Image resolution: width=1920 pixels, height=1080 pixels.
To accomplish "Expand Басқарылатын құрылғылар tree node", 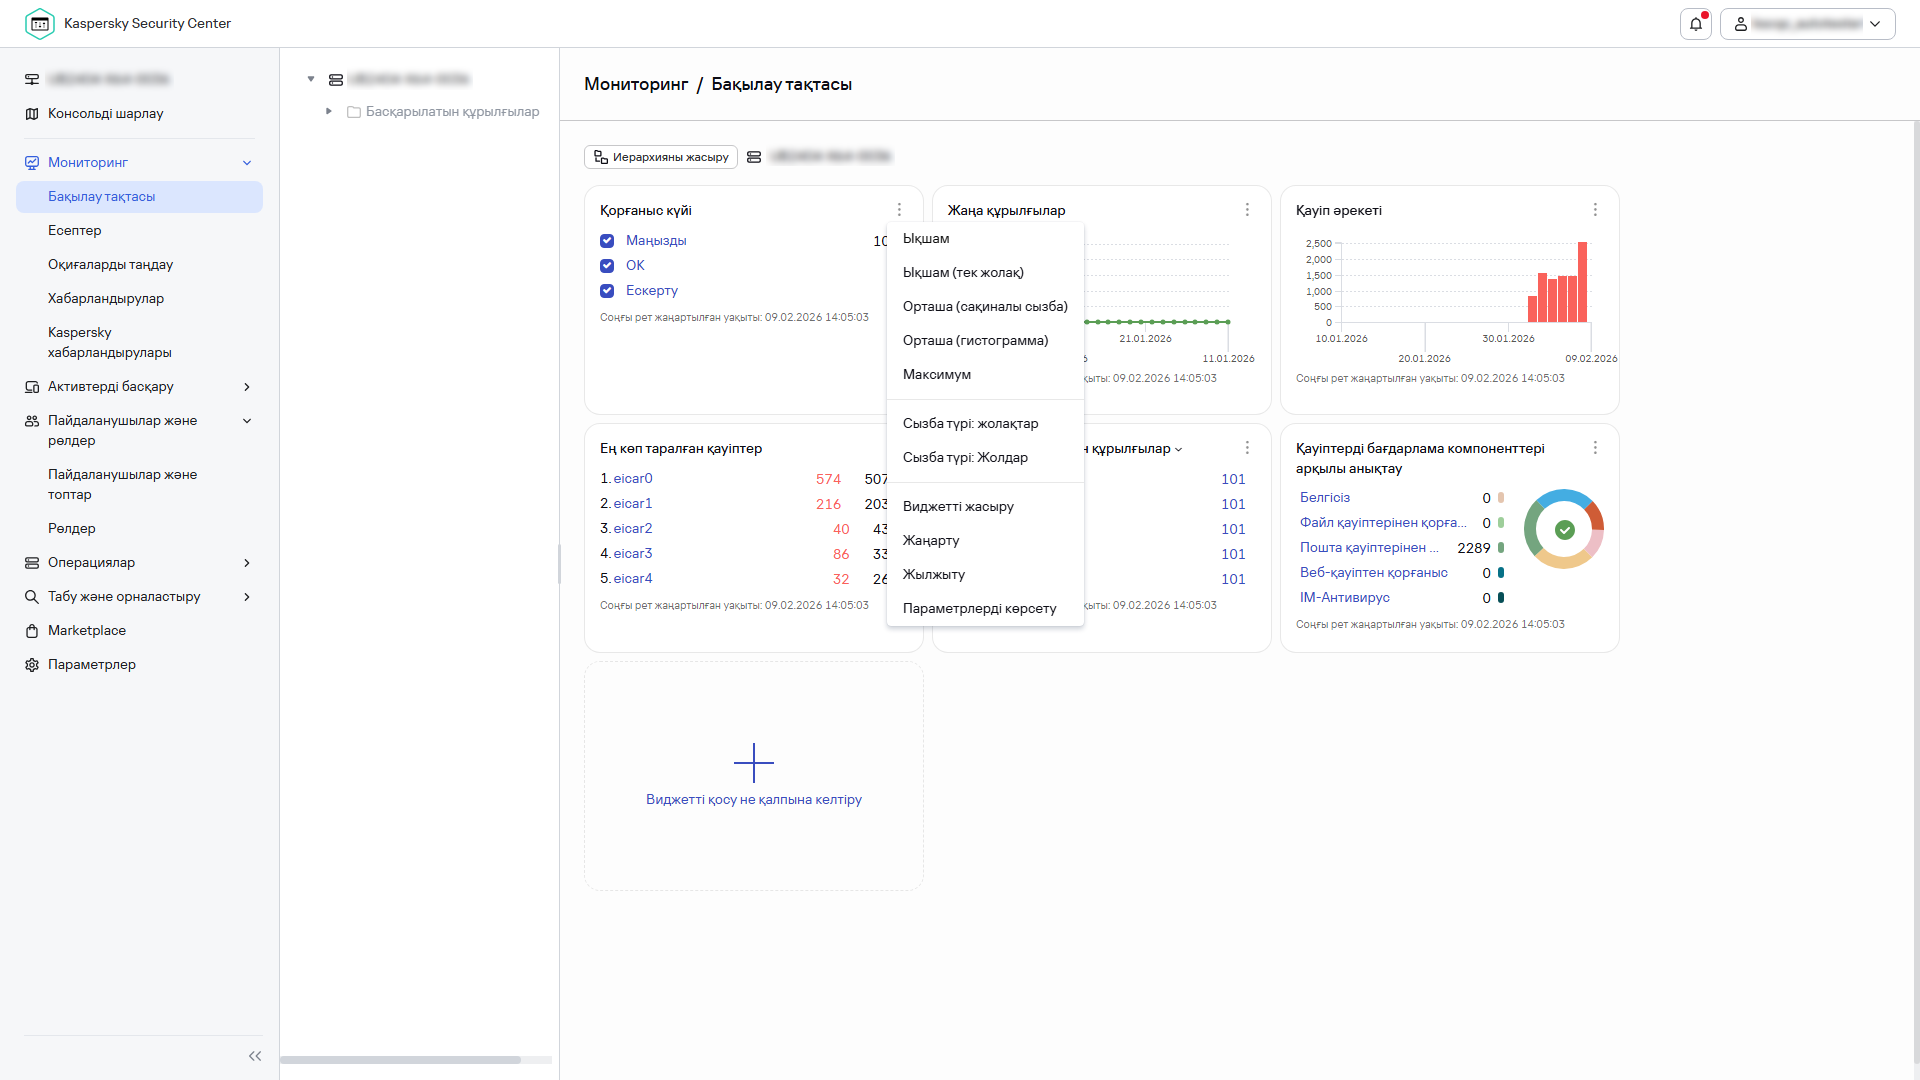I will [x=329, y=112].
